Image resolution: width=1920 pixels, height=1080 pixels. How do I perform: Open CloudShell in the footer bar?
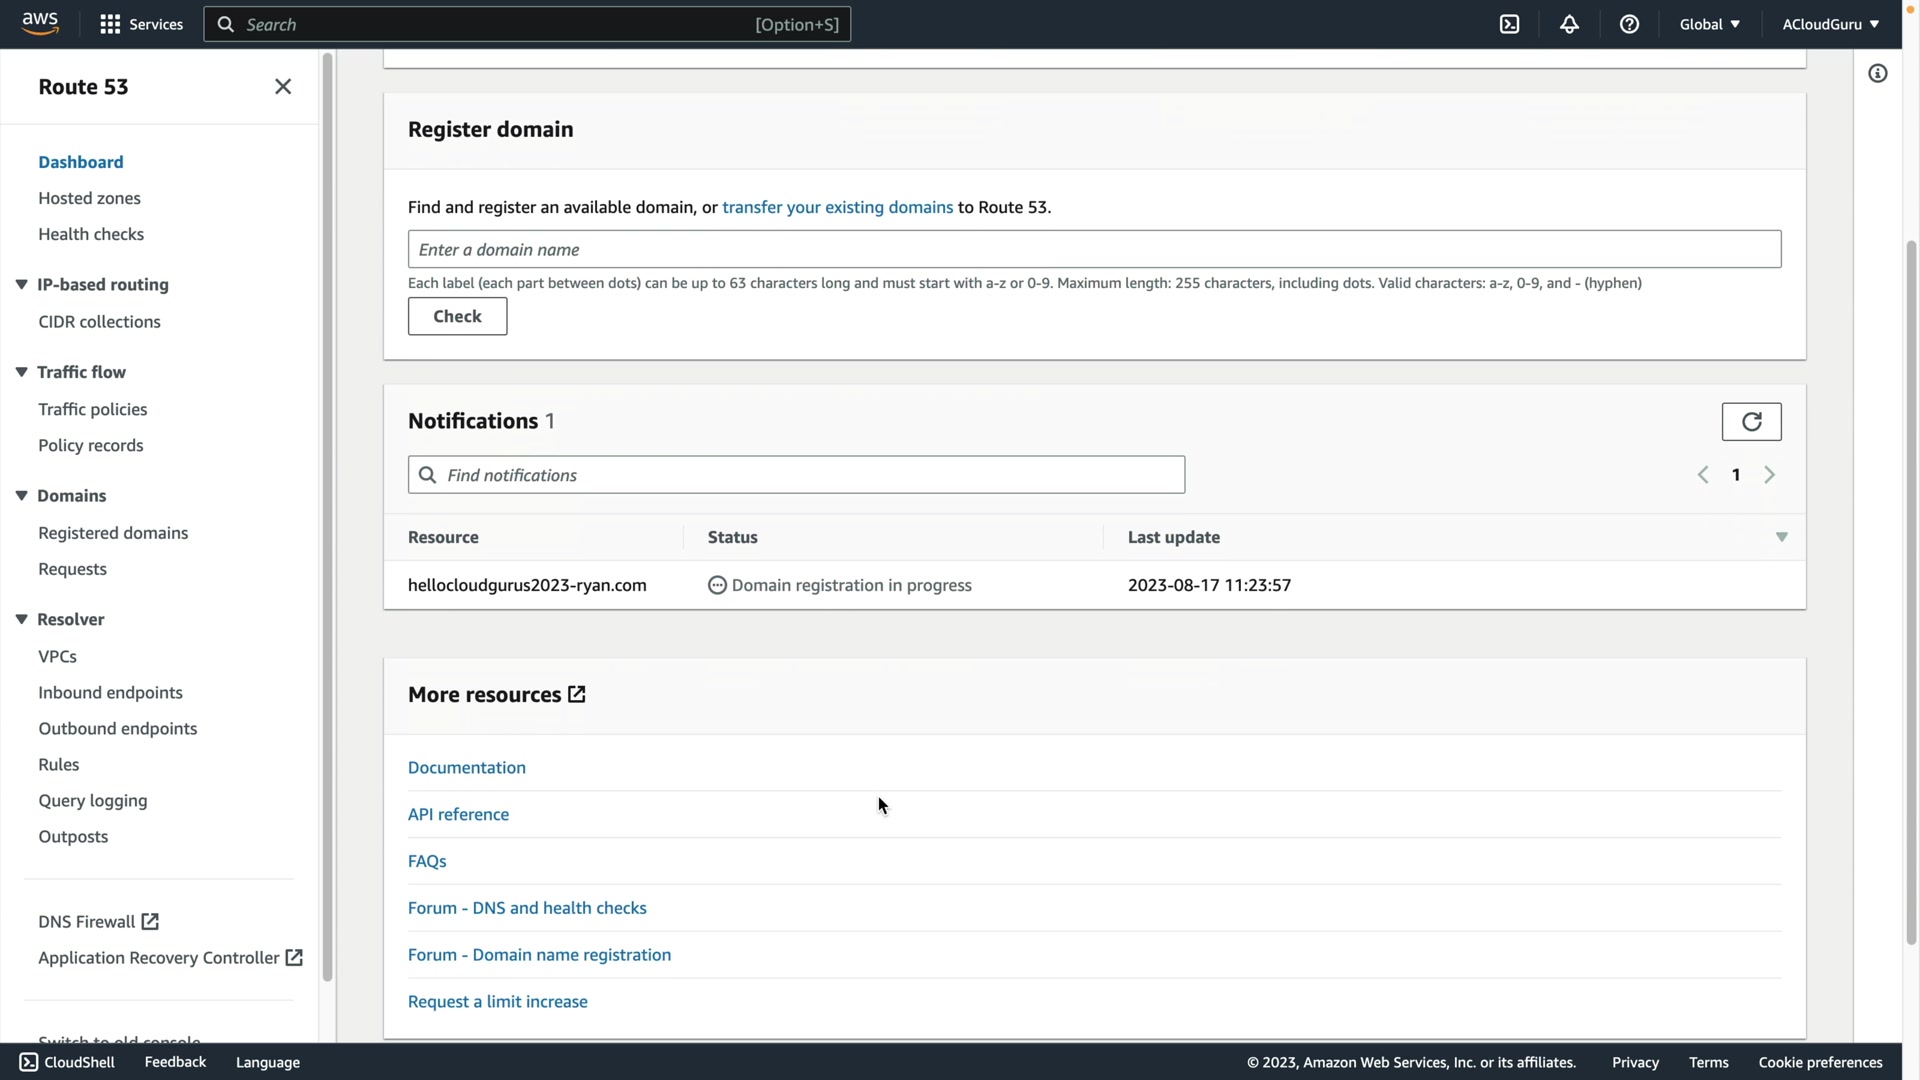click(67, 1062)
